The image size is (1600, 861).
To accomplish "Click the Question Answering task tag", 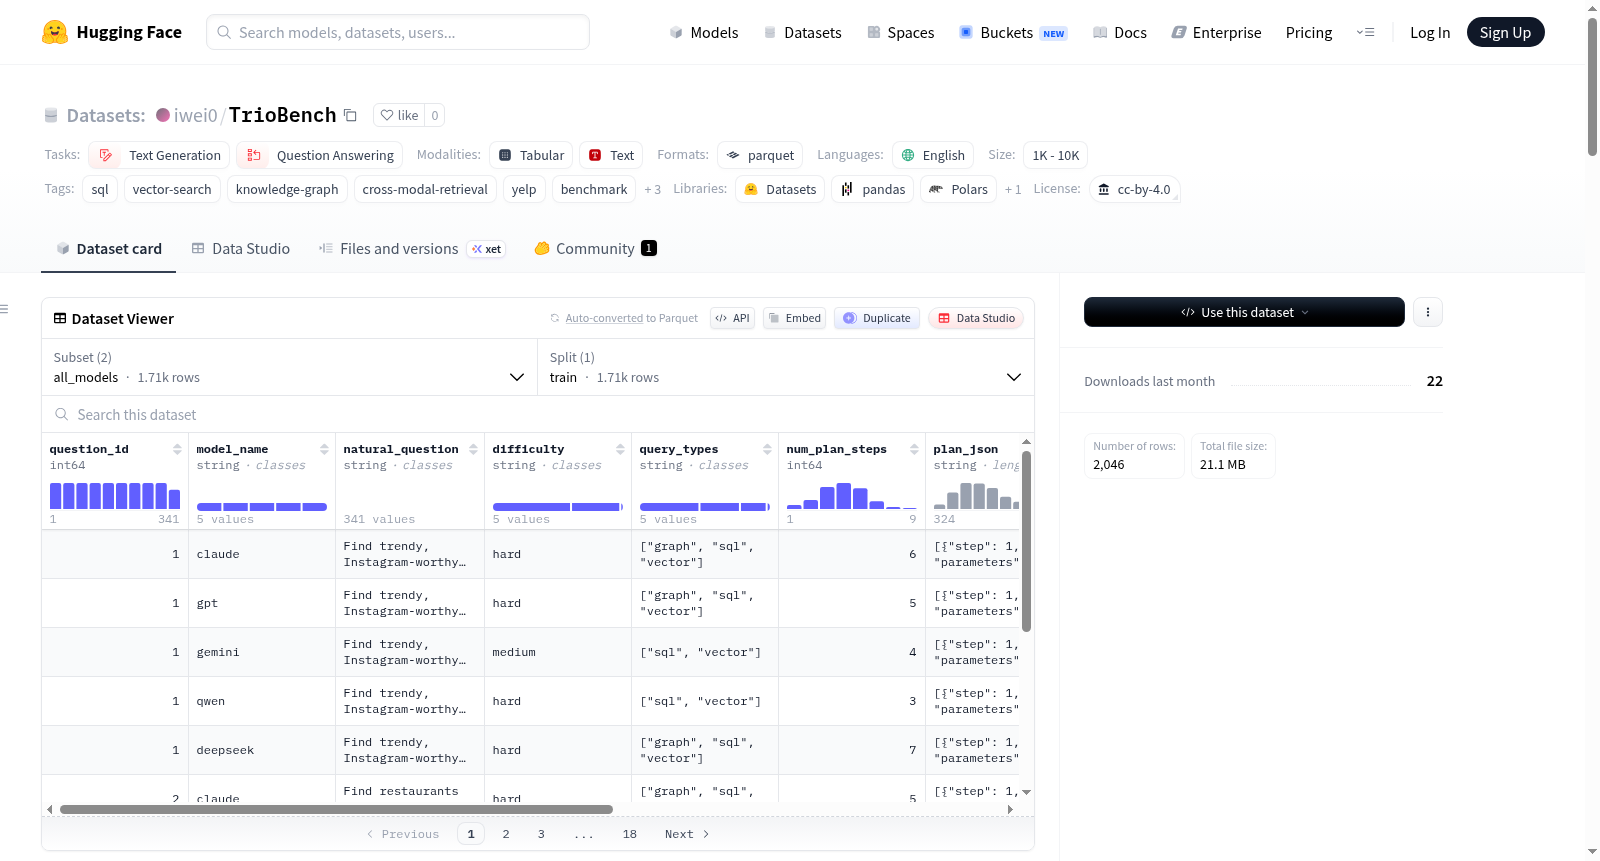I will pyautogui.click(x=319, y=155).
